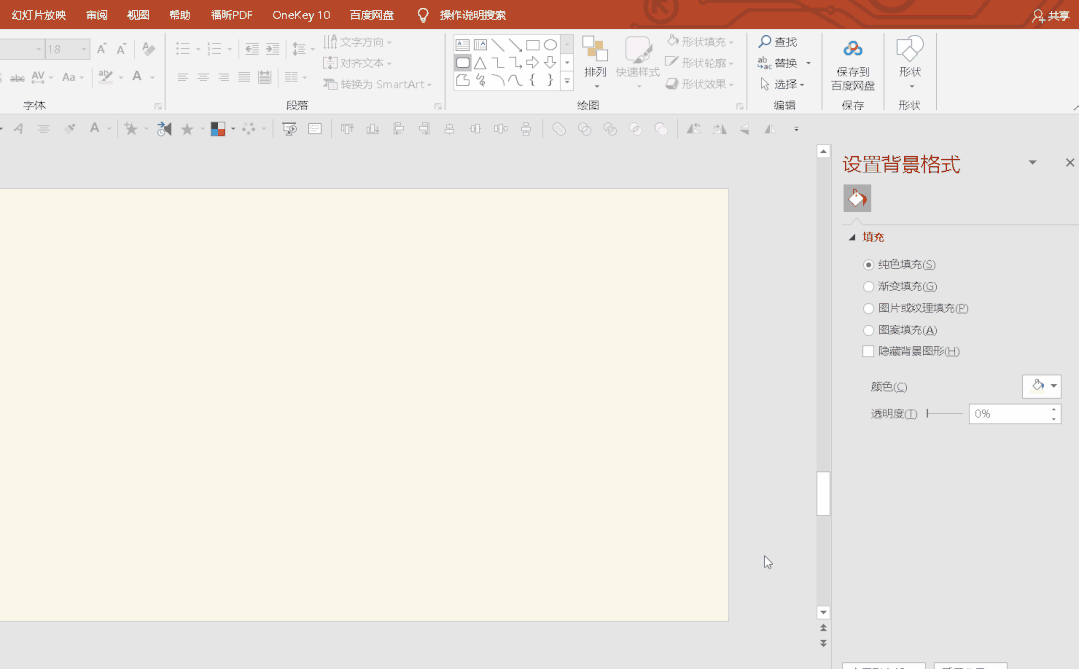This screenshot has width=1079, height=669.
Task: Center-align the paragraph text
Action: click(x=203, y=77)
